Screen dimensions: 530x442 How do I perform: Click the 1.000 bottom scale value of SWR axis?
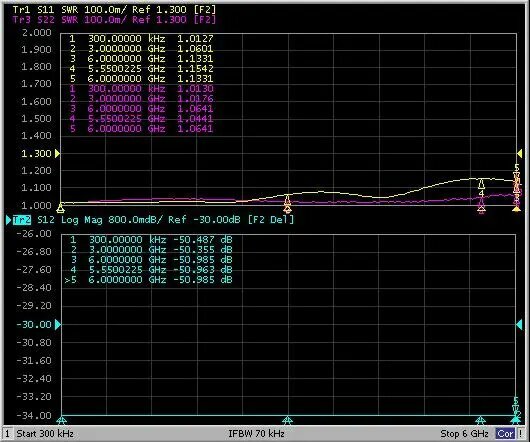coord(37,205)
